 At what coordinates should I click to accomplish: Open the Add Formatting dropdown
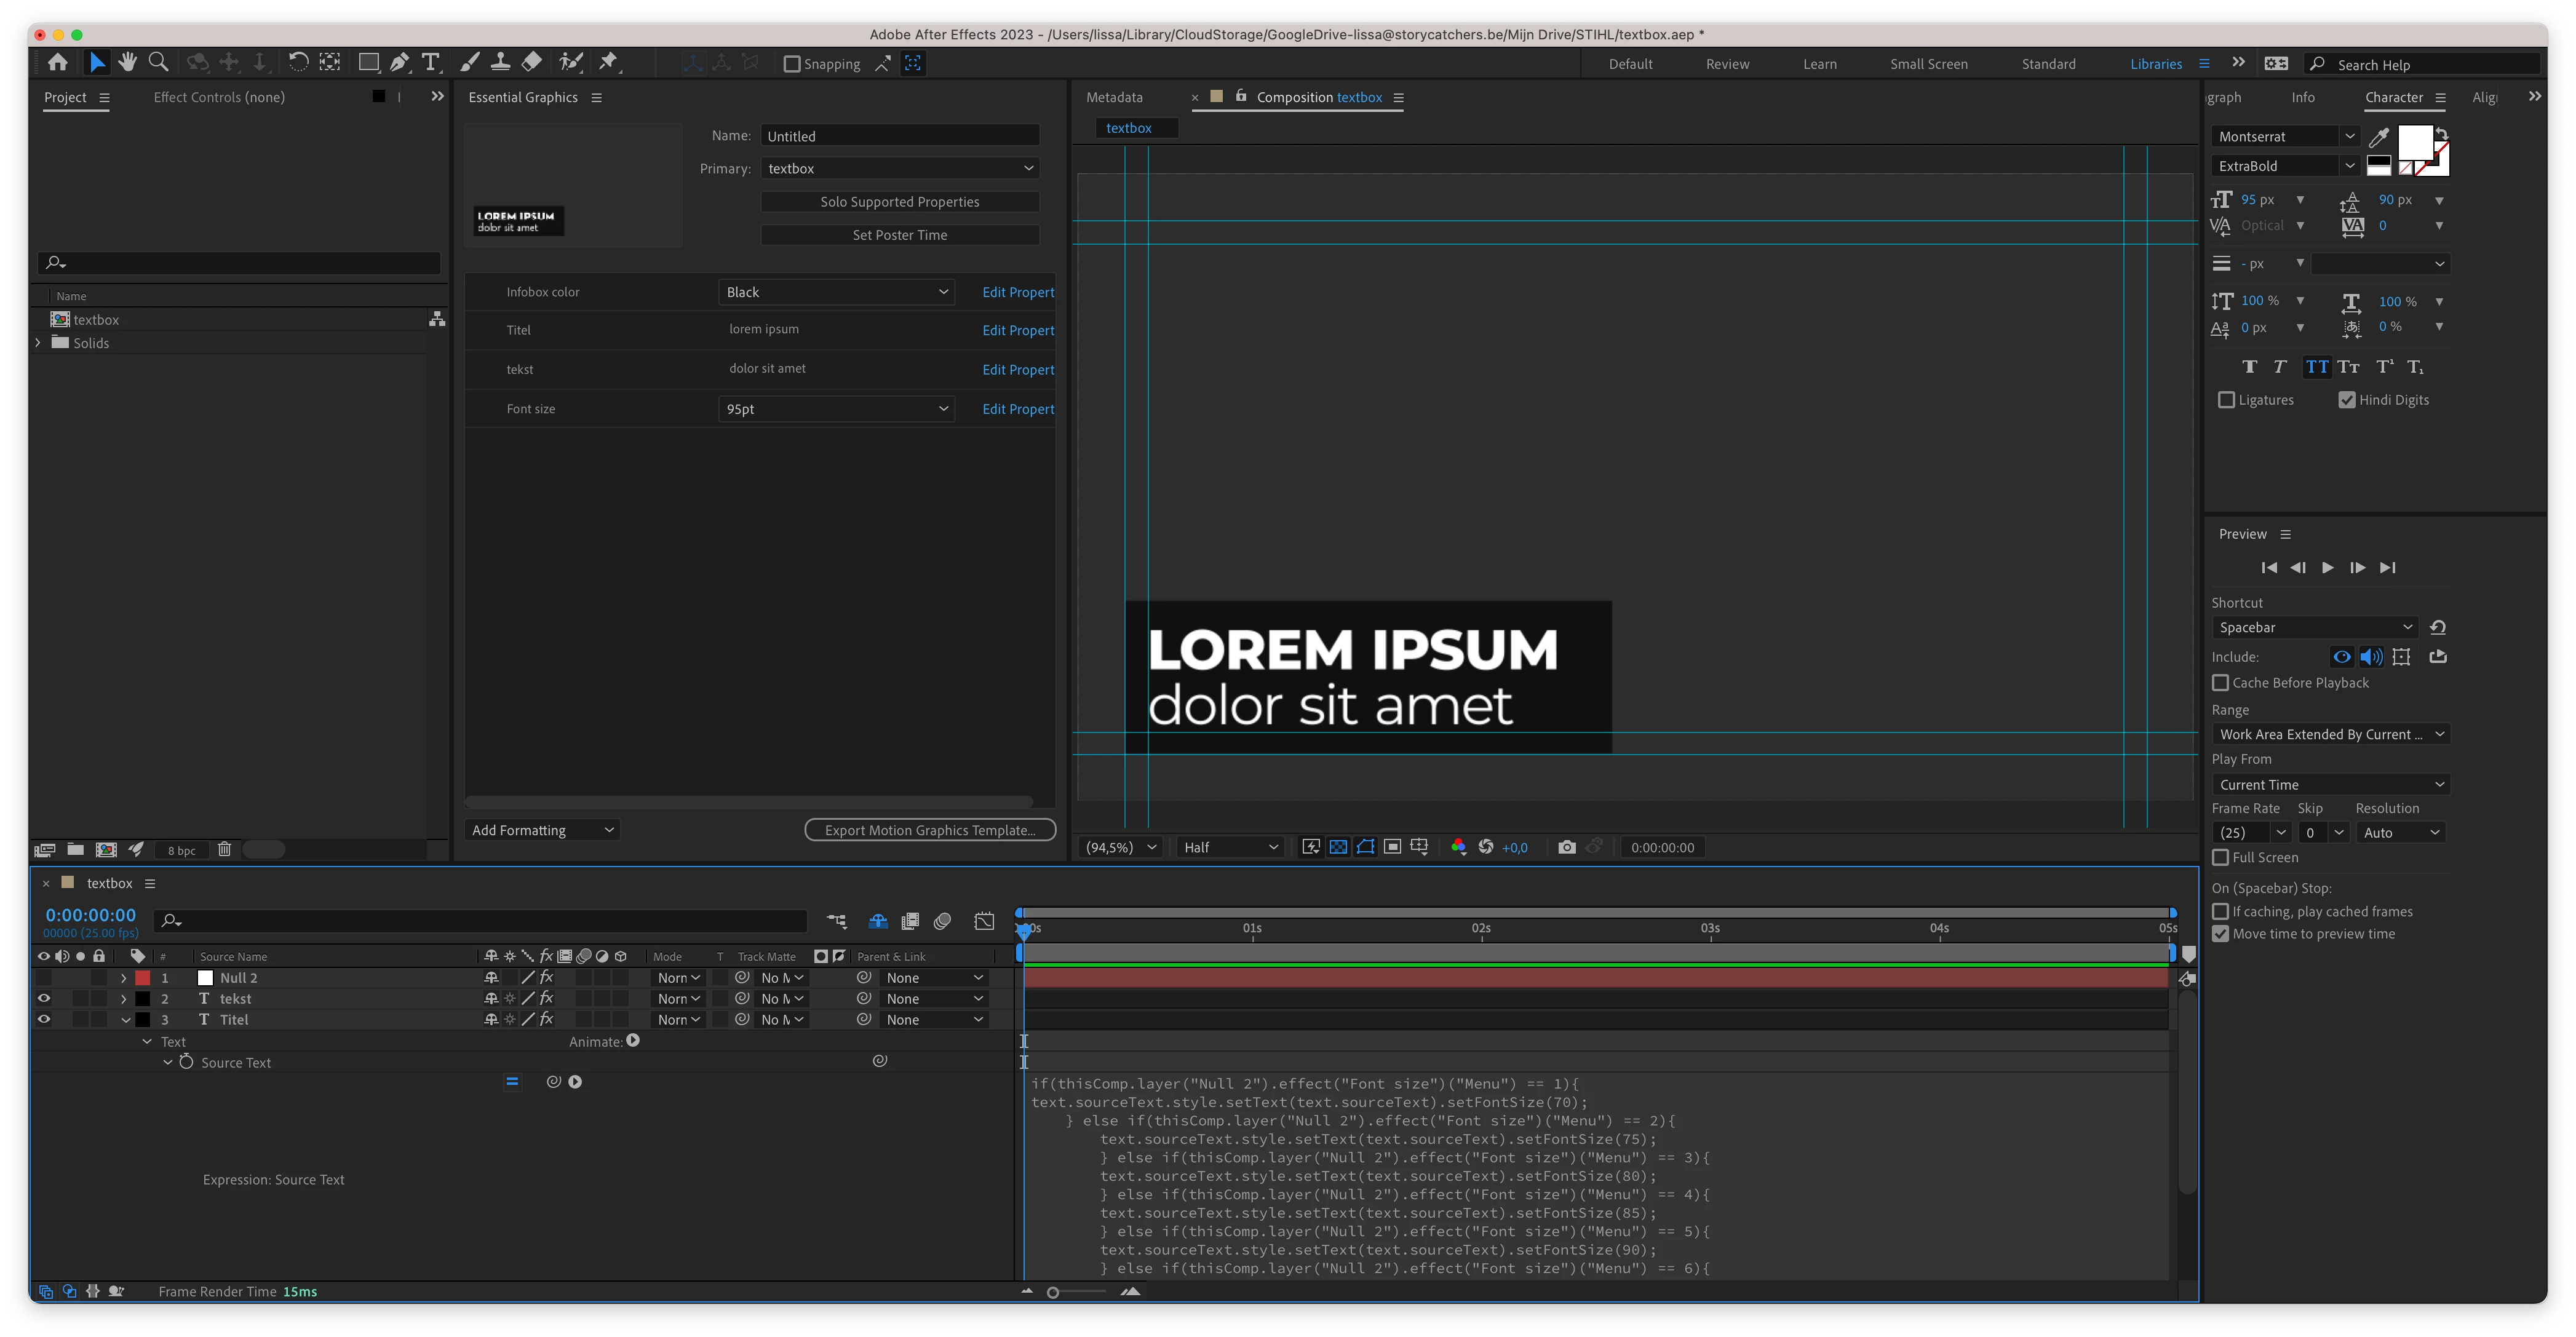(x=542, y=830)
